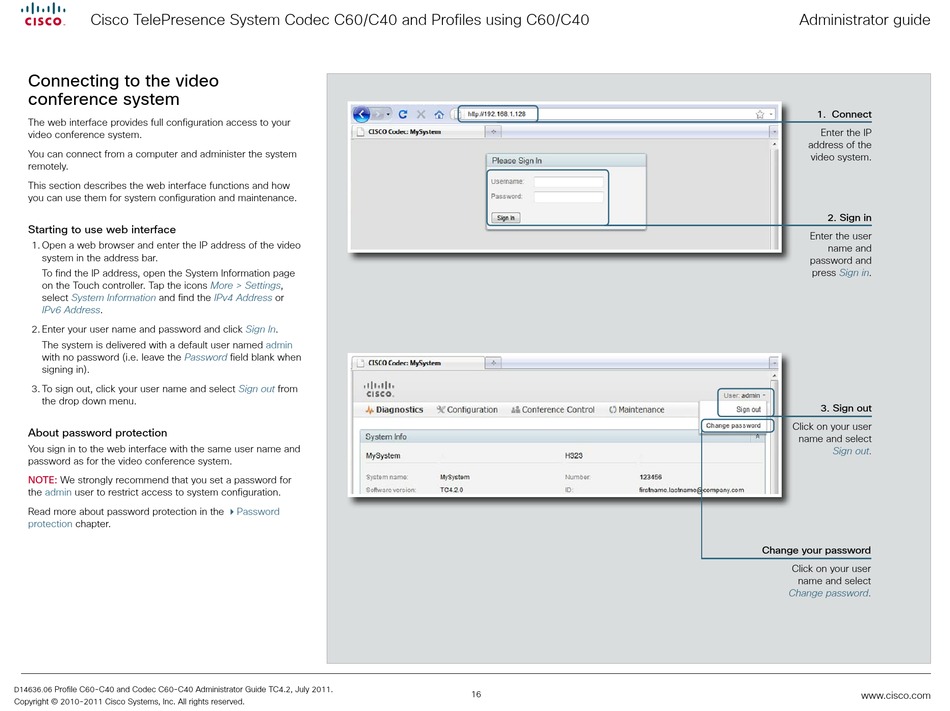Screen dimensions: 950x711
Task: Open the Maintenance menu
Action: pos(637,410)
